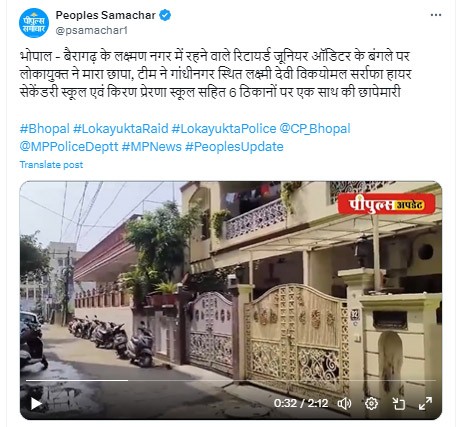Visit the @CP_Bhopal mention
The height and width of the screenshot is (427, 460).
315,129
